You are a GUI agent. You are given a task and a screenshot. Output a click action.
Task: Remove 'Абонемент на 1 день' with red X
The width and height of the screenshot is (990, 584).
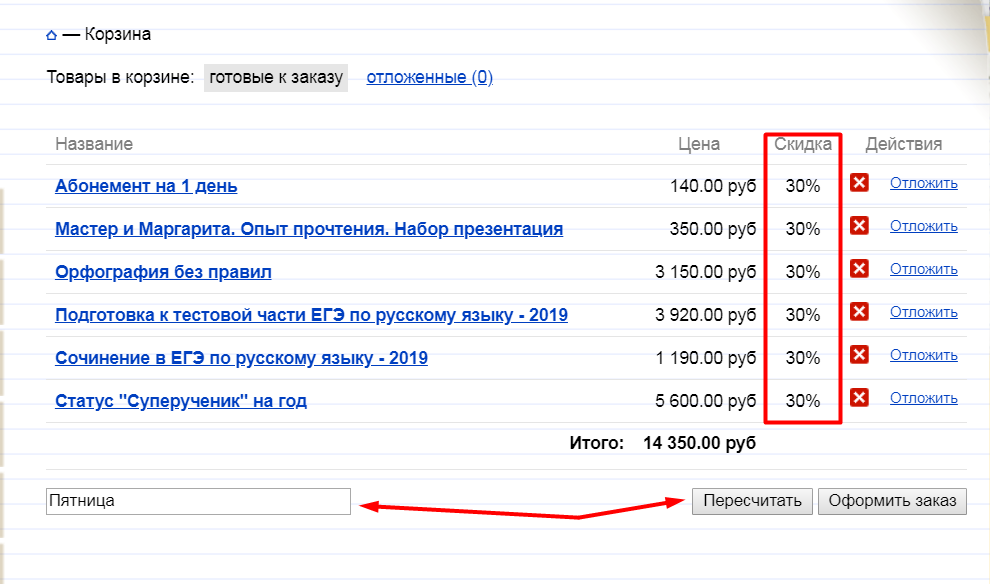pyautogui.click(x=859, y=183)
